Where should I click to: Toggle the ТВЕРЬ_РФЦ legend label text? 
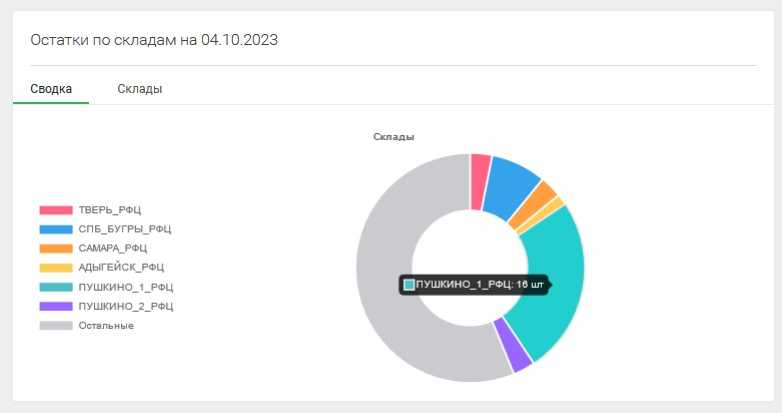click(x=110, y=210)
